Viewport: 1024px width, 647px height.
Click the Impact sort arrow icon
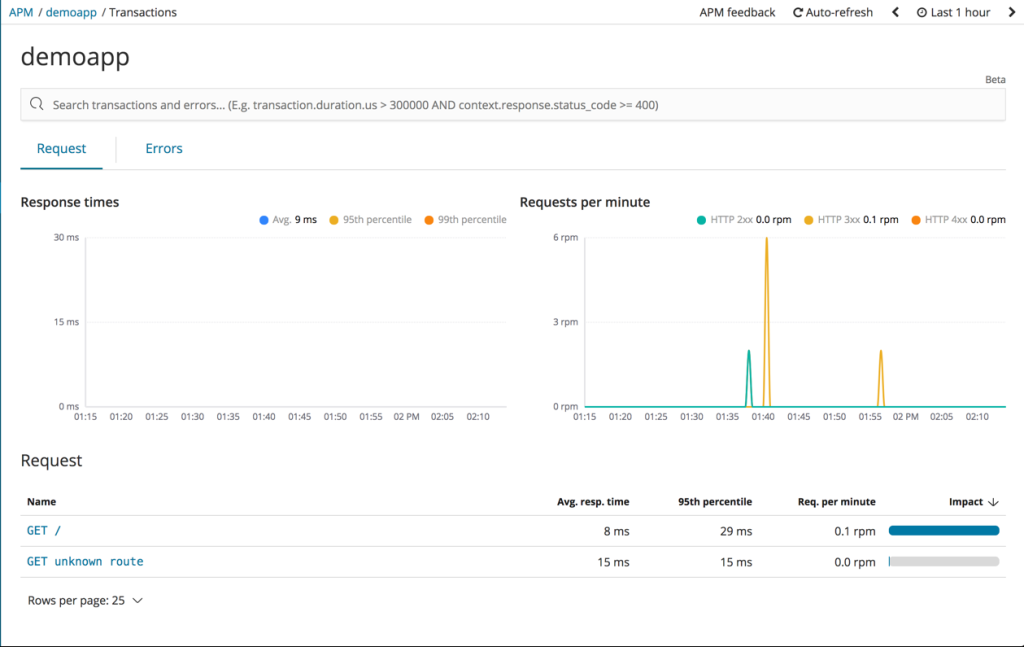(x=993, y=501)
